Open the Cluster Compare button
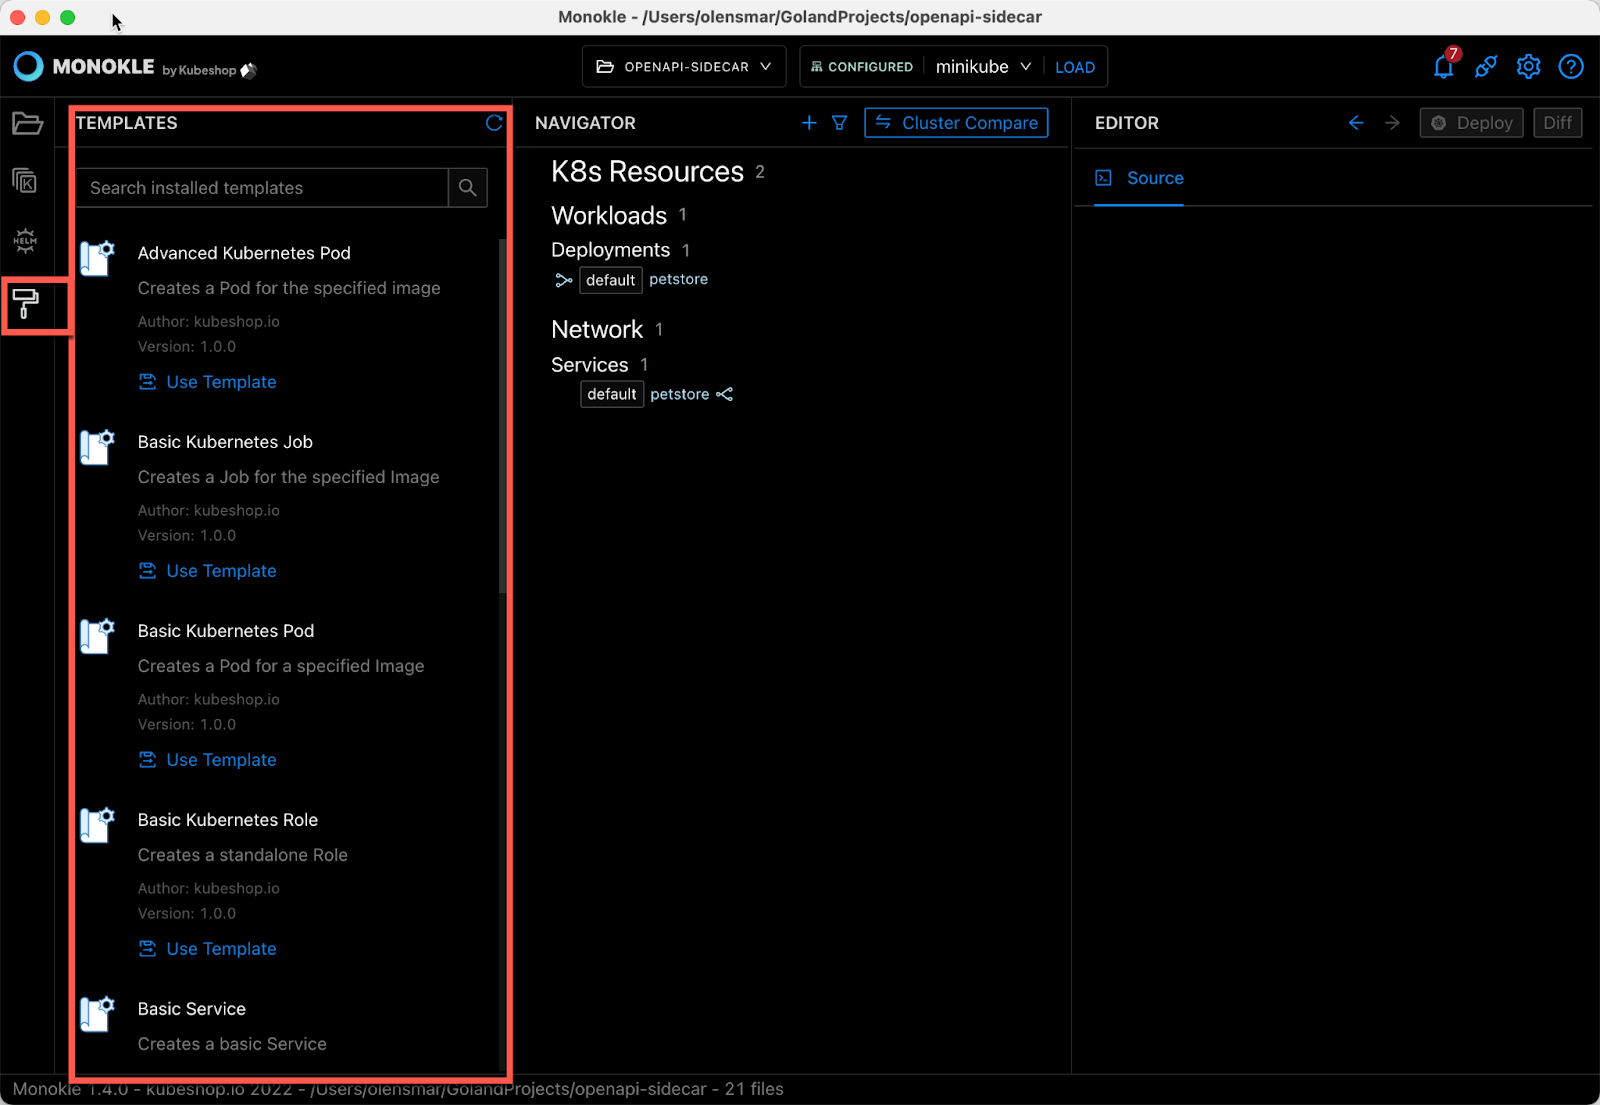Image resolution: width=1600 pixels, height=1105 pixels. [956, 122]
